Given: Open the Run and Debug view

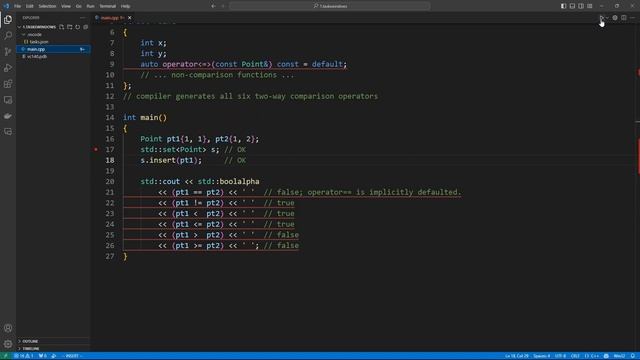Looking at the screenshot, I should [x=8, y=68].
